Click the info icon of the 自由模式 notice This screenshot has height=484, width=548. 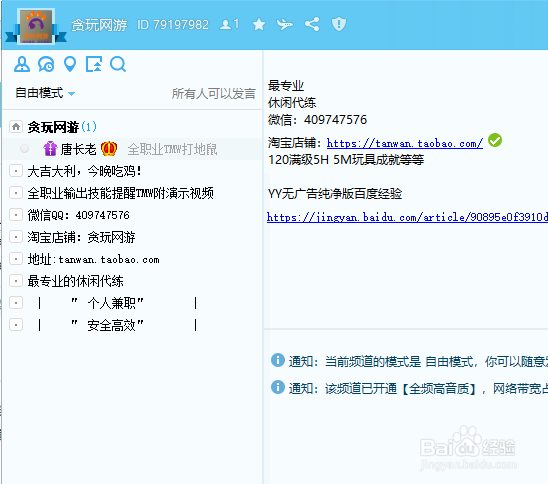point(278,360)
